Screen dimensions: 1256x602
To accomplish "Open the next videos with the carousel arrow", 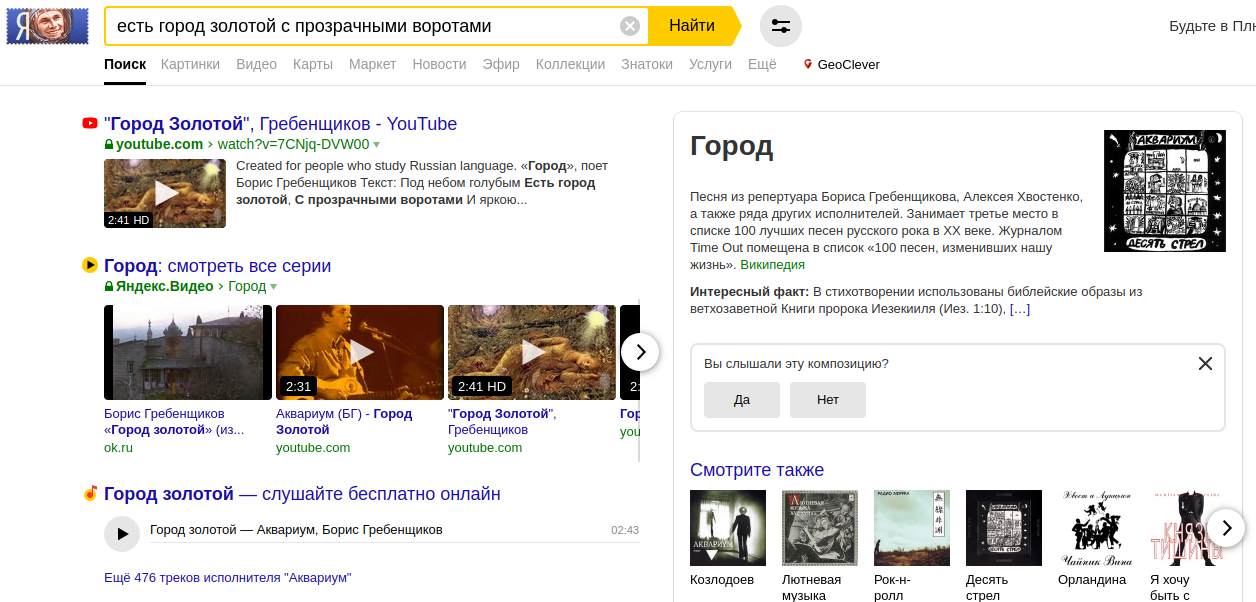I will [640, 352].
